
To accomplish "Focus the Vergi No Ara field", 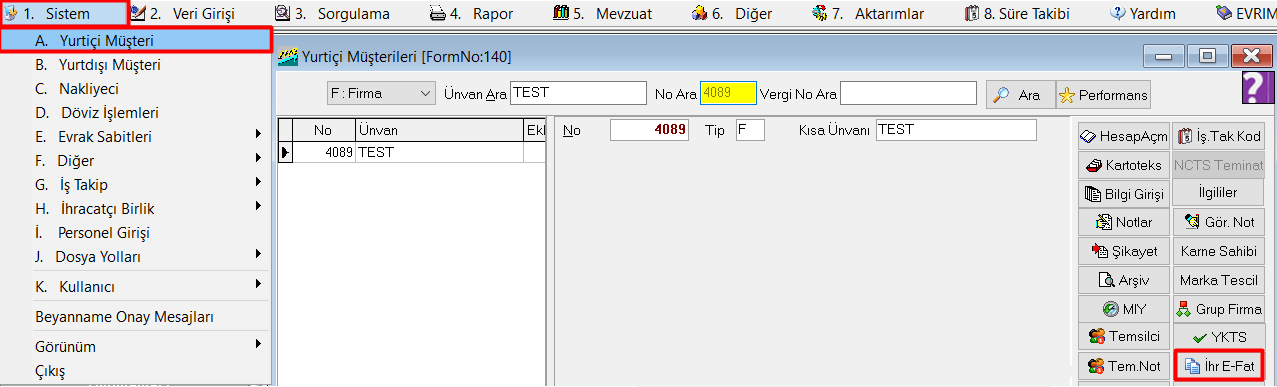I will pyautogui.click(x=908, y=94).
